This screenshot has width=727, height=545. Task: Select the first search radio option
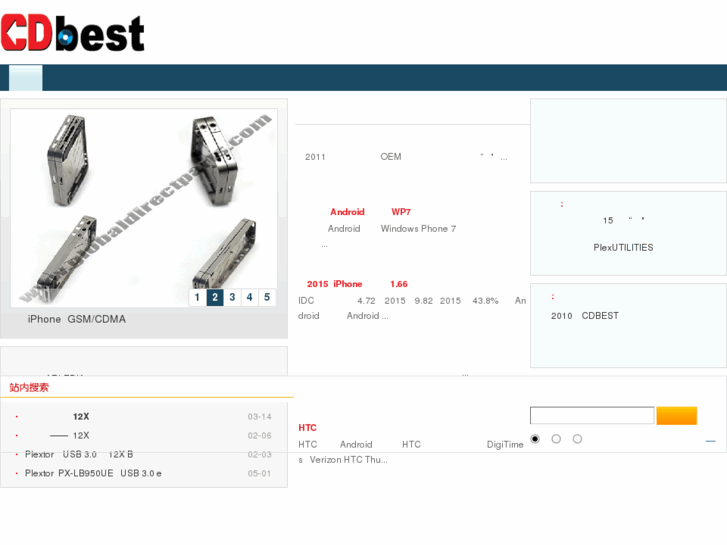535,439
